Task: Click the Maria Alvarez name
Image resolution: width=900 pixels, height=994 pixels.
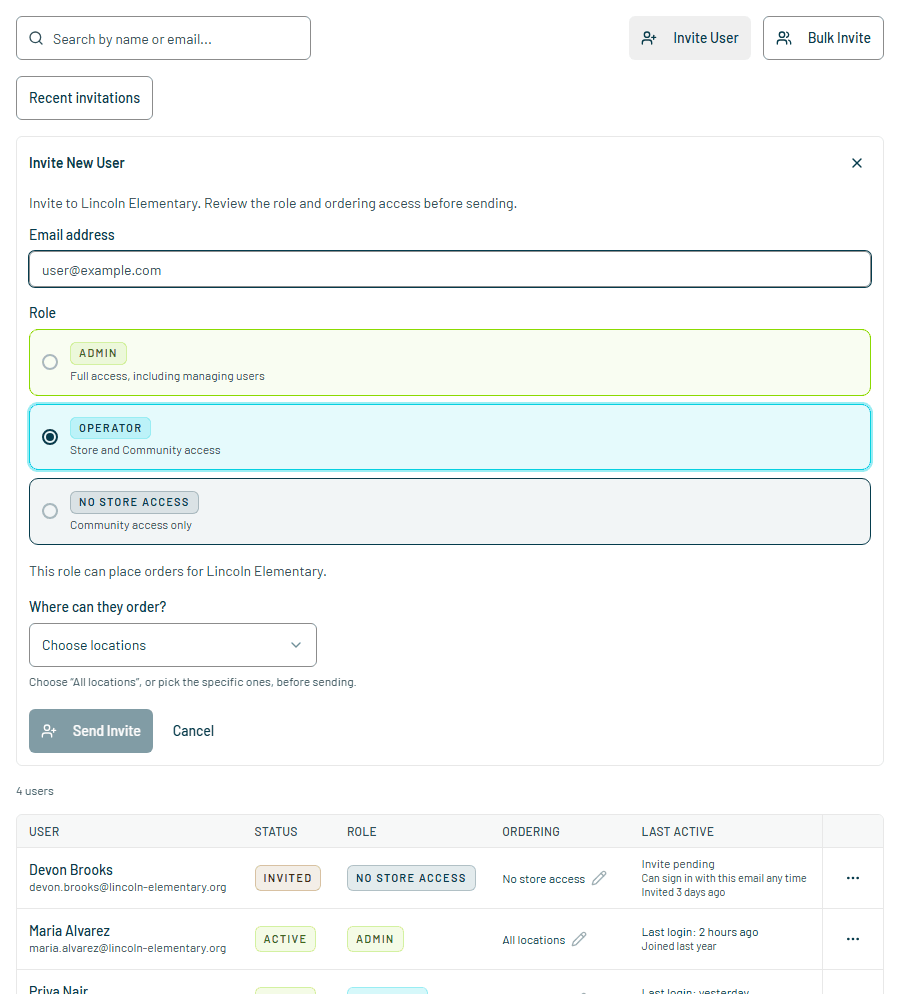Action: point(69,931)
